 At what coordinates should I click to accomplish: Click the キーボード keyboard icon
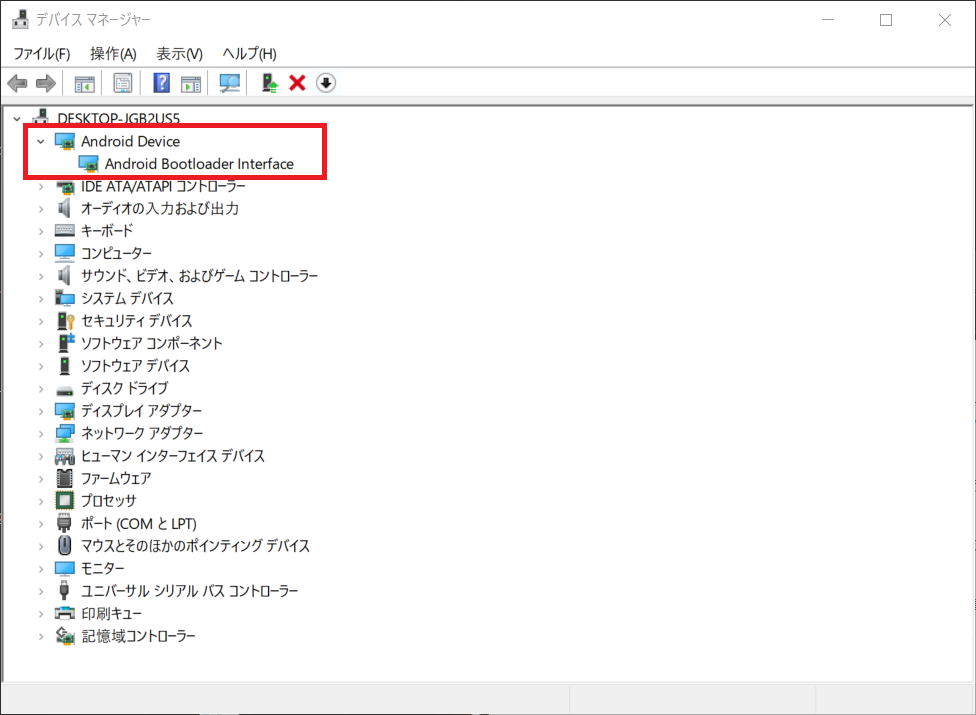(x=65, y=231)
